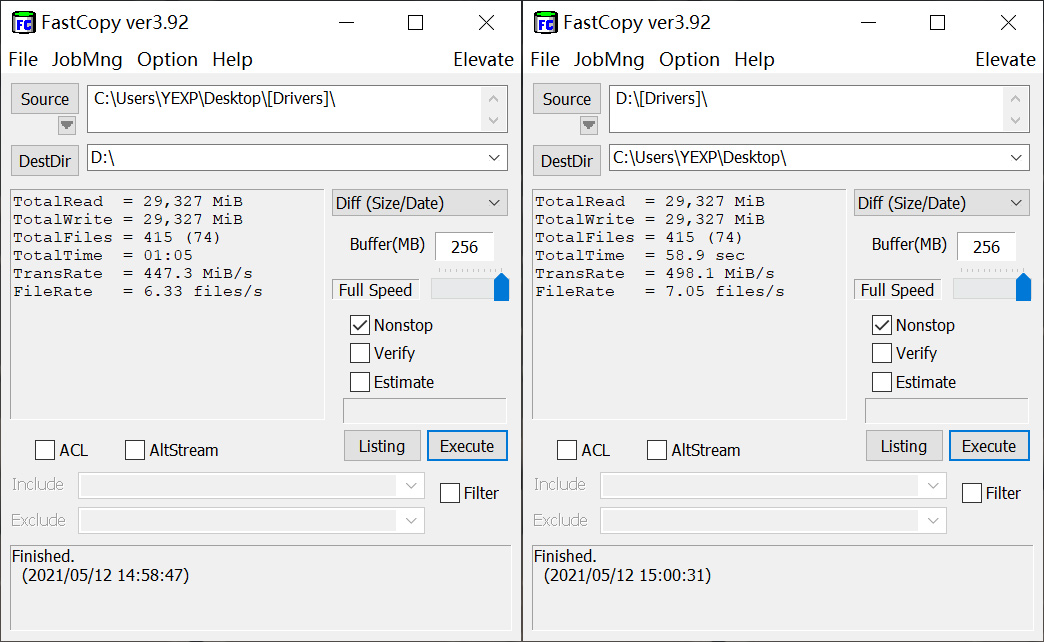1044x642 pixels.
Task: Click TransRate 498.1 MiB/s line
Action: (x=654, y=273)
